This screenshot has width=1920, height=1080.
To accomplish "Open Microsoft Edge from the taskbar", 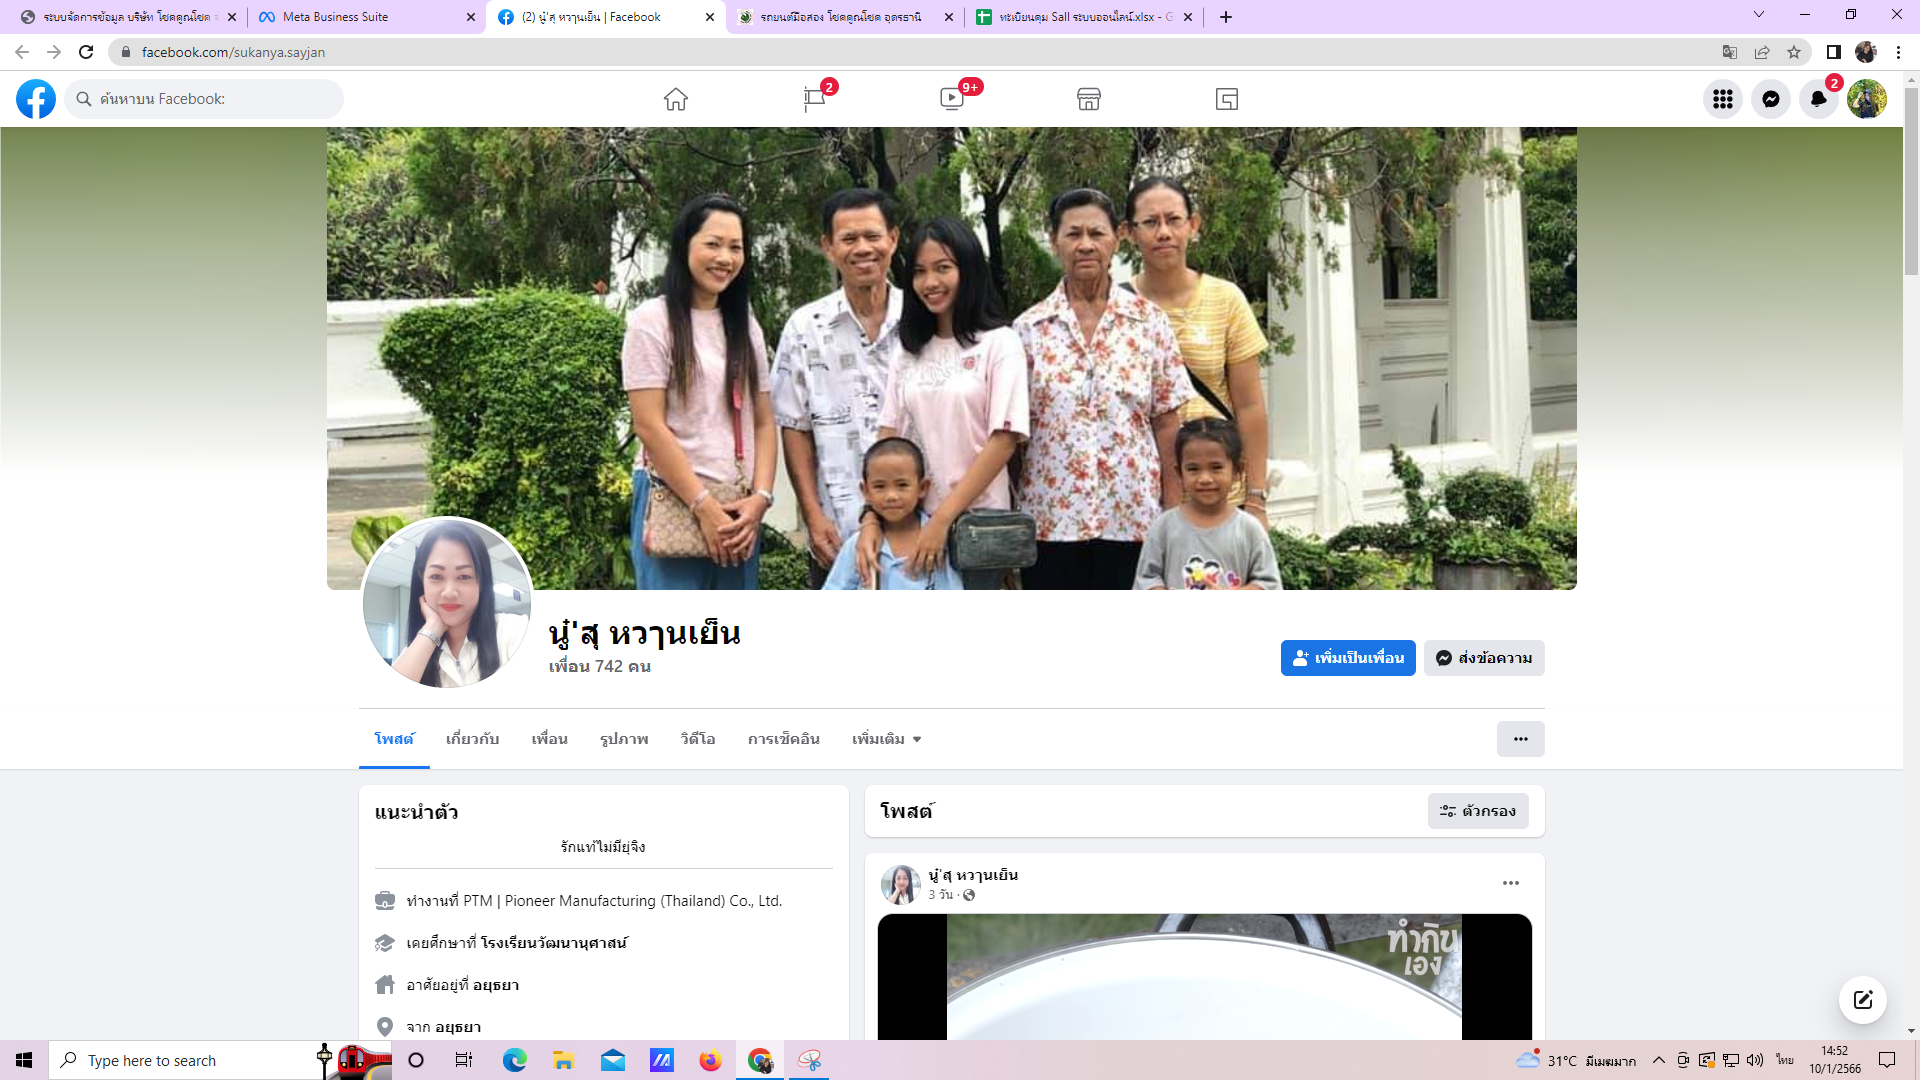I will 514,1060.
